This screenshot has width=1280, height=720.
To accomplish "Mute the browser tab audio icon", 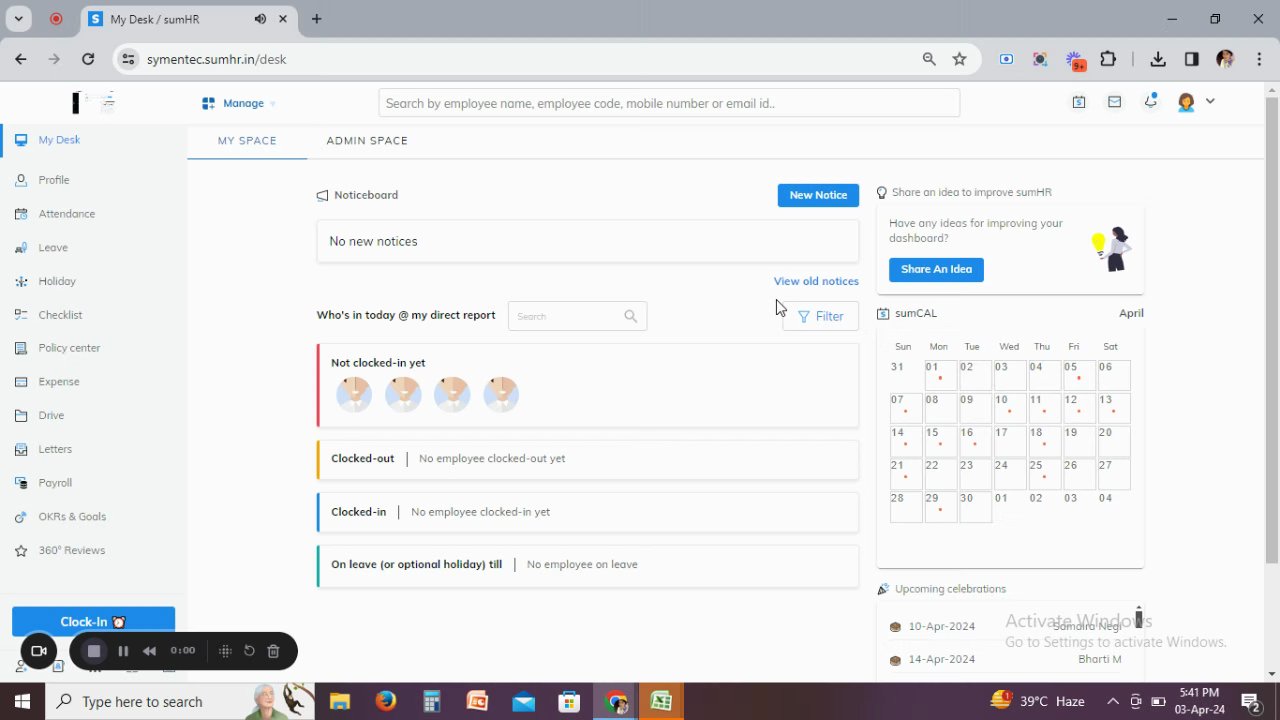I will 260,19.
